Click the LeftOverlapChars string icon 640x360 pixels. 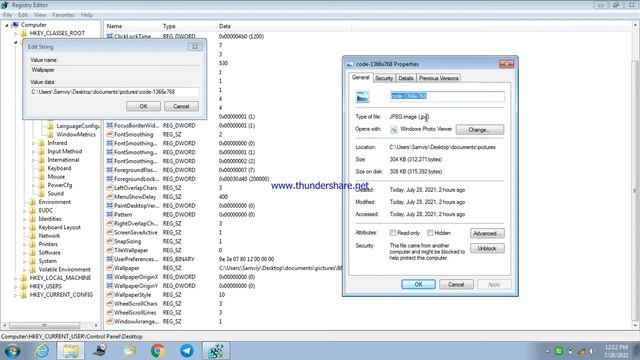[109, 188]
